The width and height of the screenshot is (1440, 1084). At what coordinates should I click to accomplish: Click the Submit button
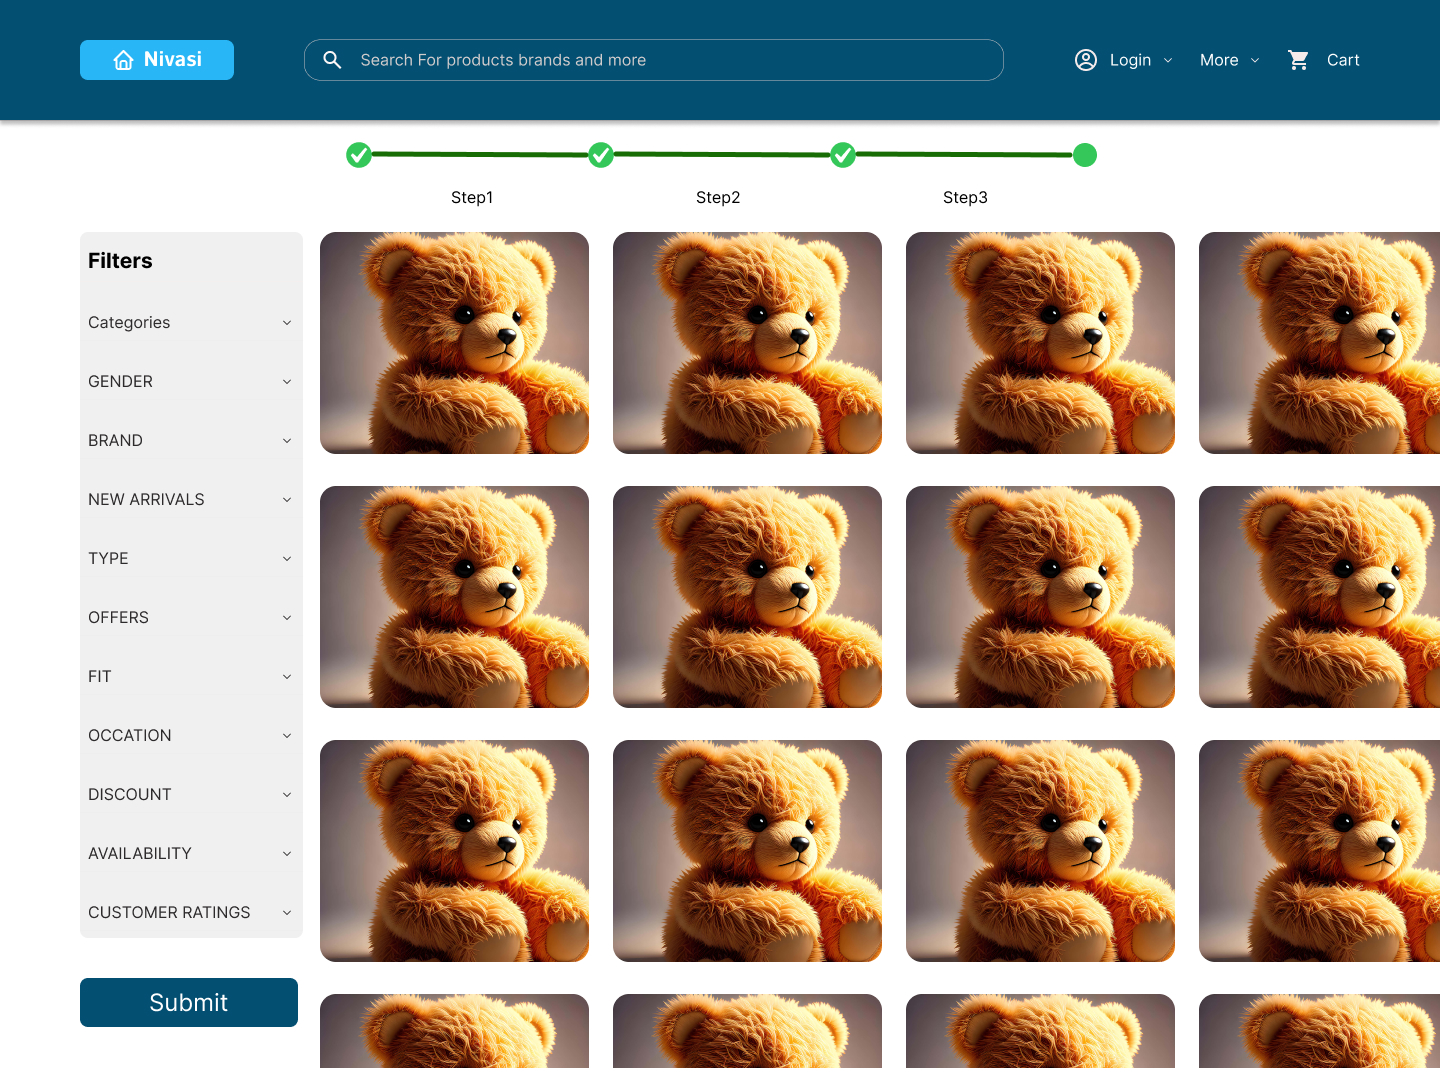coord(189,1002)
